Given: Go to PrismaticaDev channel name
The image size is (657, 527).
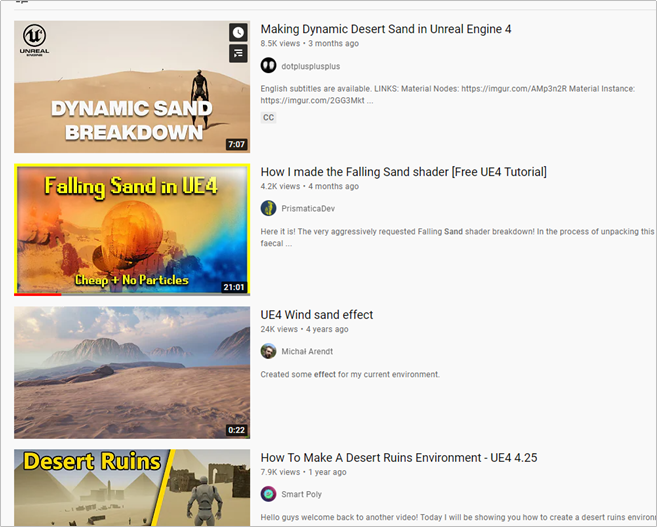Looking at the screenshot, I should point(308,209).
